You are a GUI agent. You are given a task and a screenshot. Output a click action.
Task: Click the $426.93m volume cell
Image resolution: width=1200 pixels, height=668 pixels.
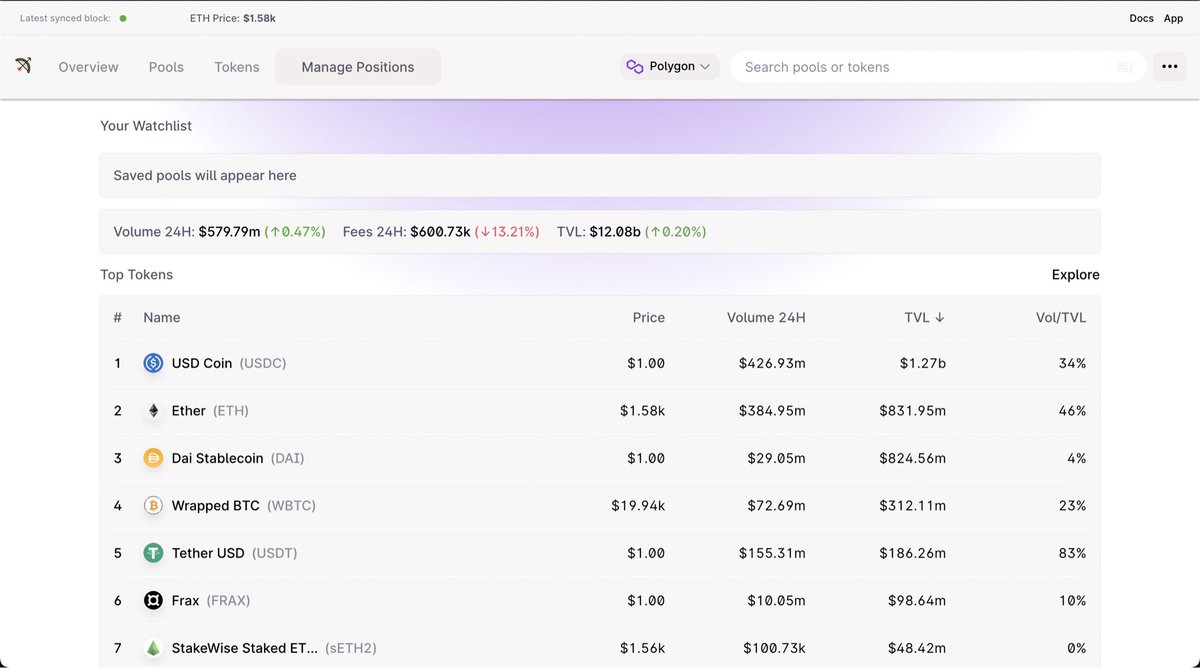click(772, 363)
